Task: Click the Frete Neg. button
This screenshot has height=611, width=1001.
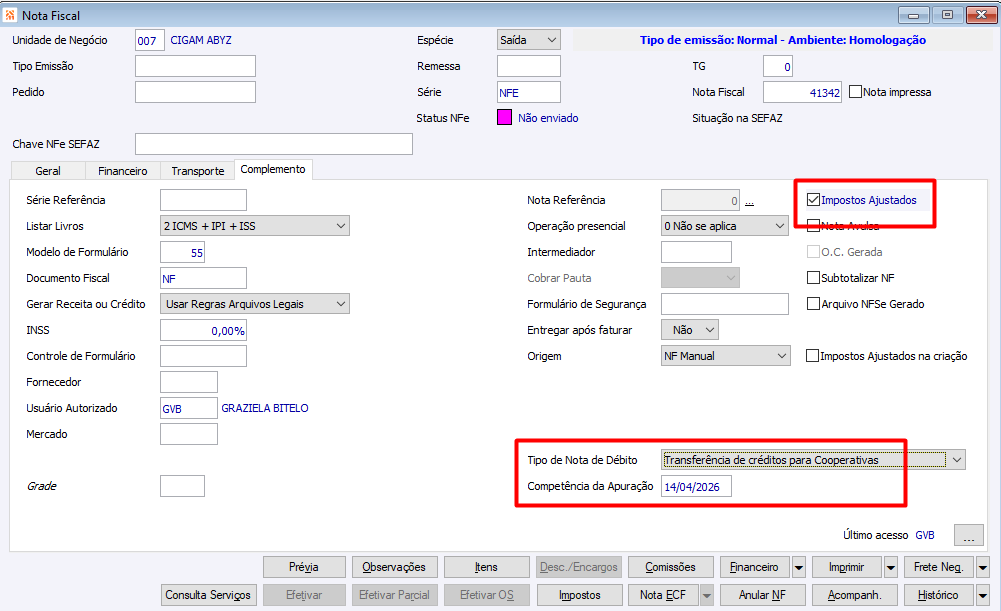Action: tap(938, 567)
